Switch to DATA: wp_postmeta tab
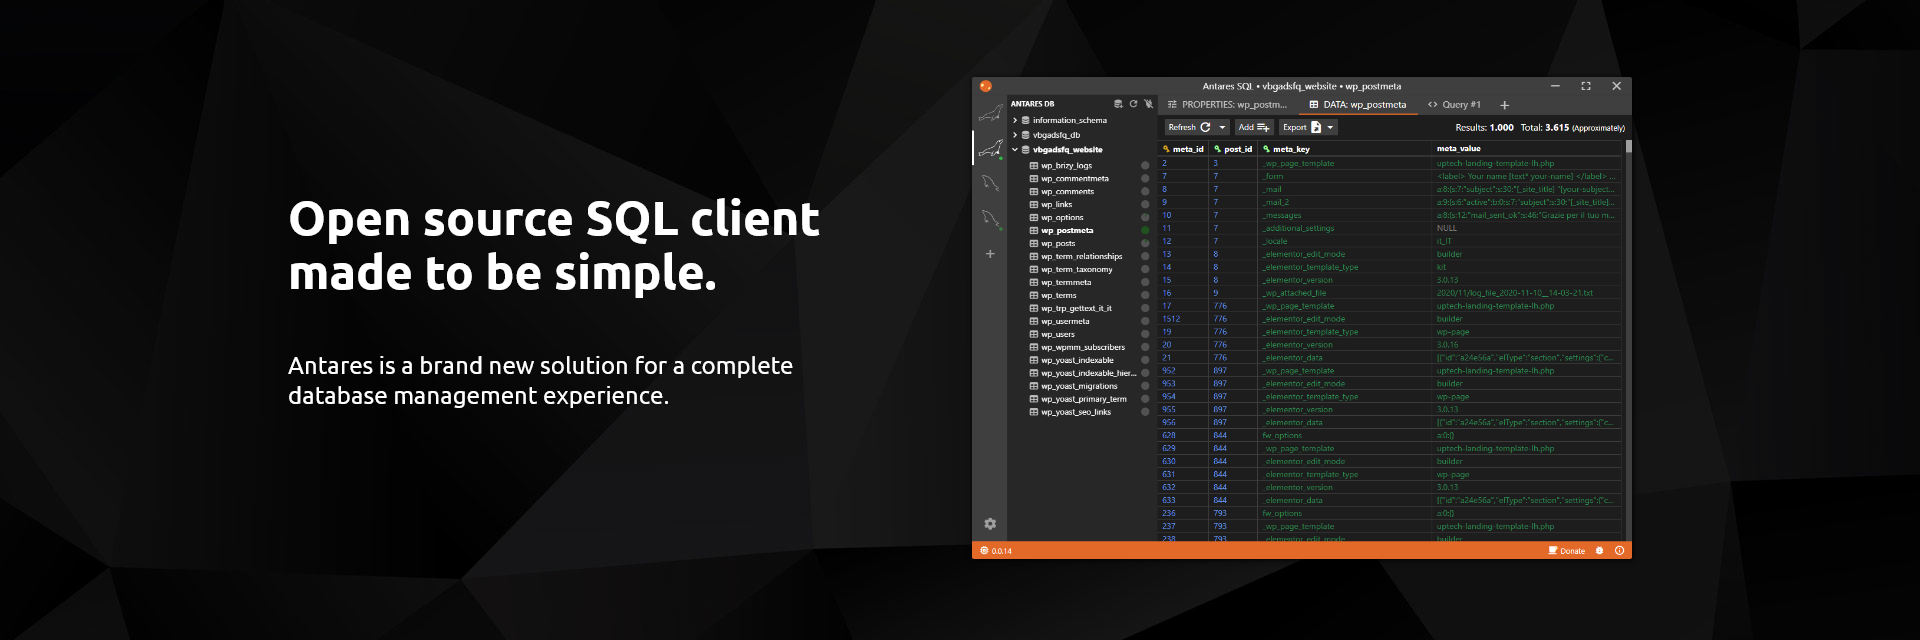The height and width of the screenshot is (640, 1920). click(1357, 105)
